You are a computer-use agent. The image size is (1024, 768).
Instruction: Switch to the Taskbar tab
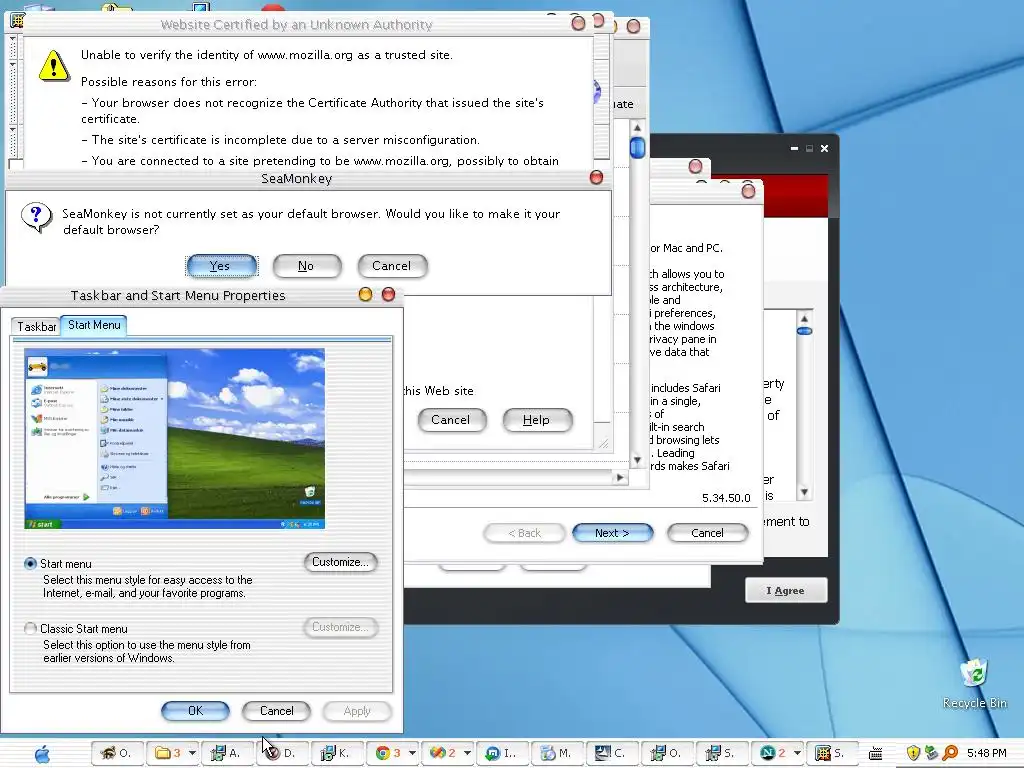[x=36, y=327]
